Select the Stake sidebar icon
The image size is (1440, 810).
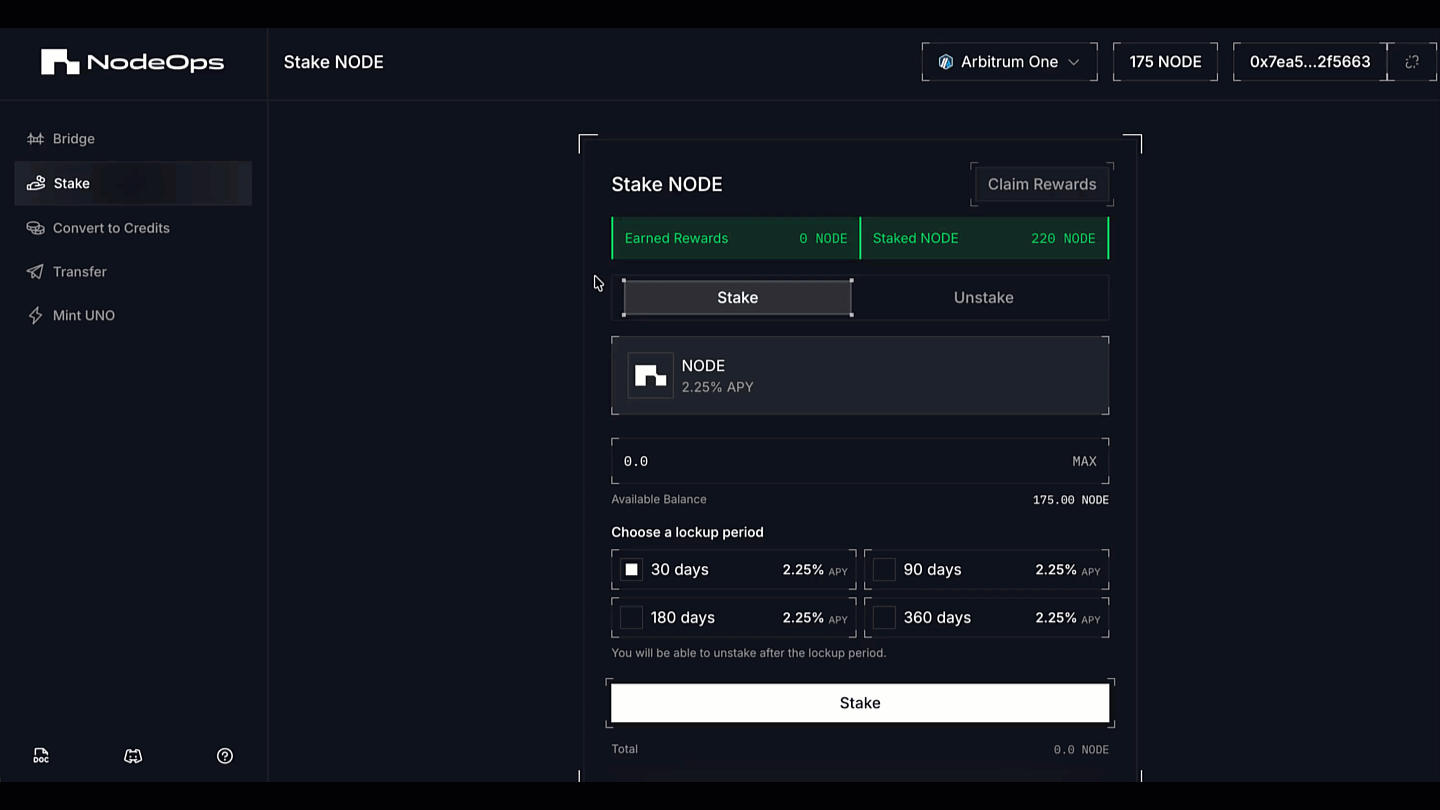36,183
